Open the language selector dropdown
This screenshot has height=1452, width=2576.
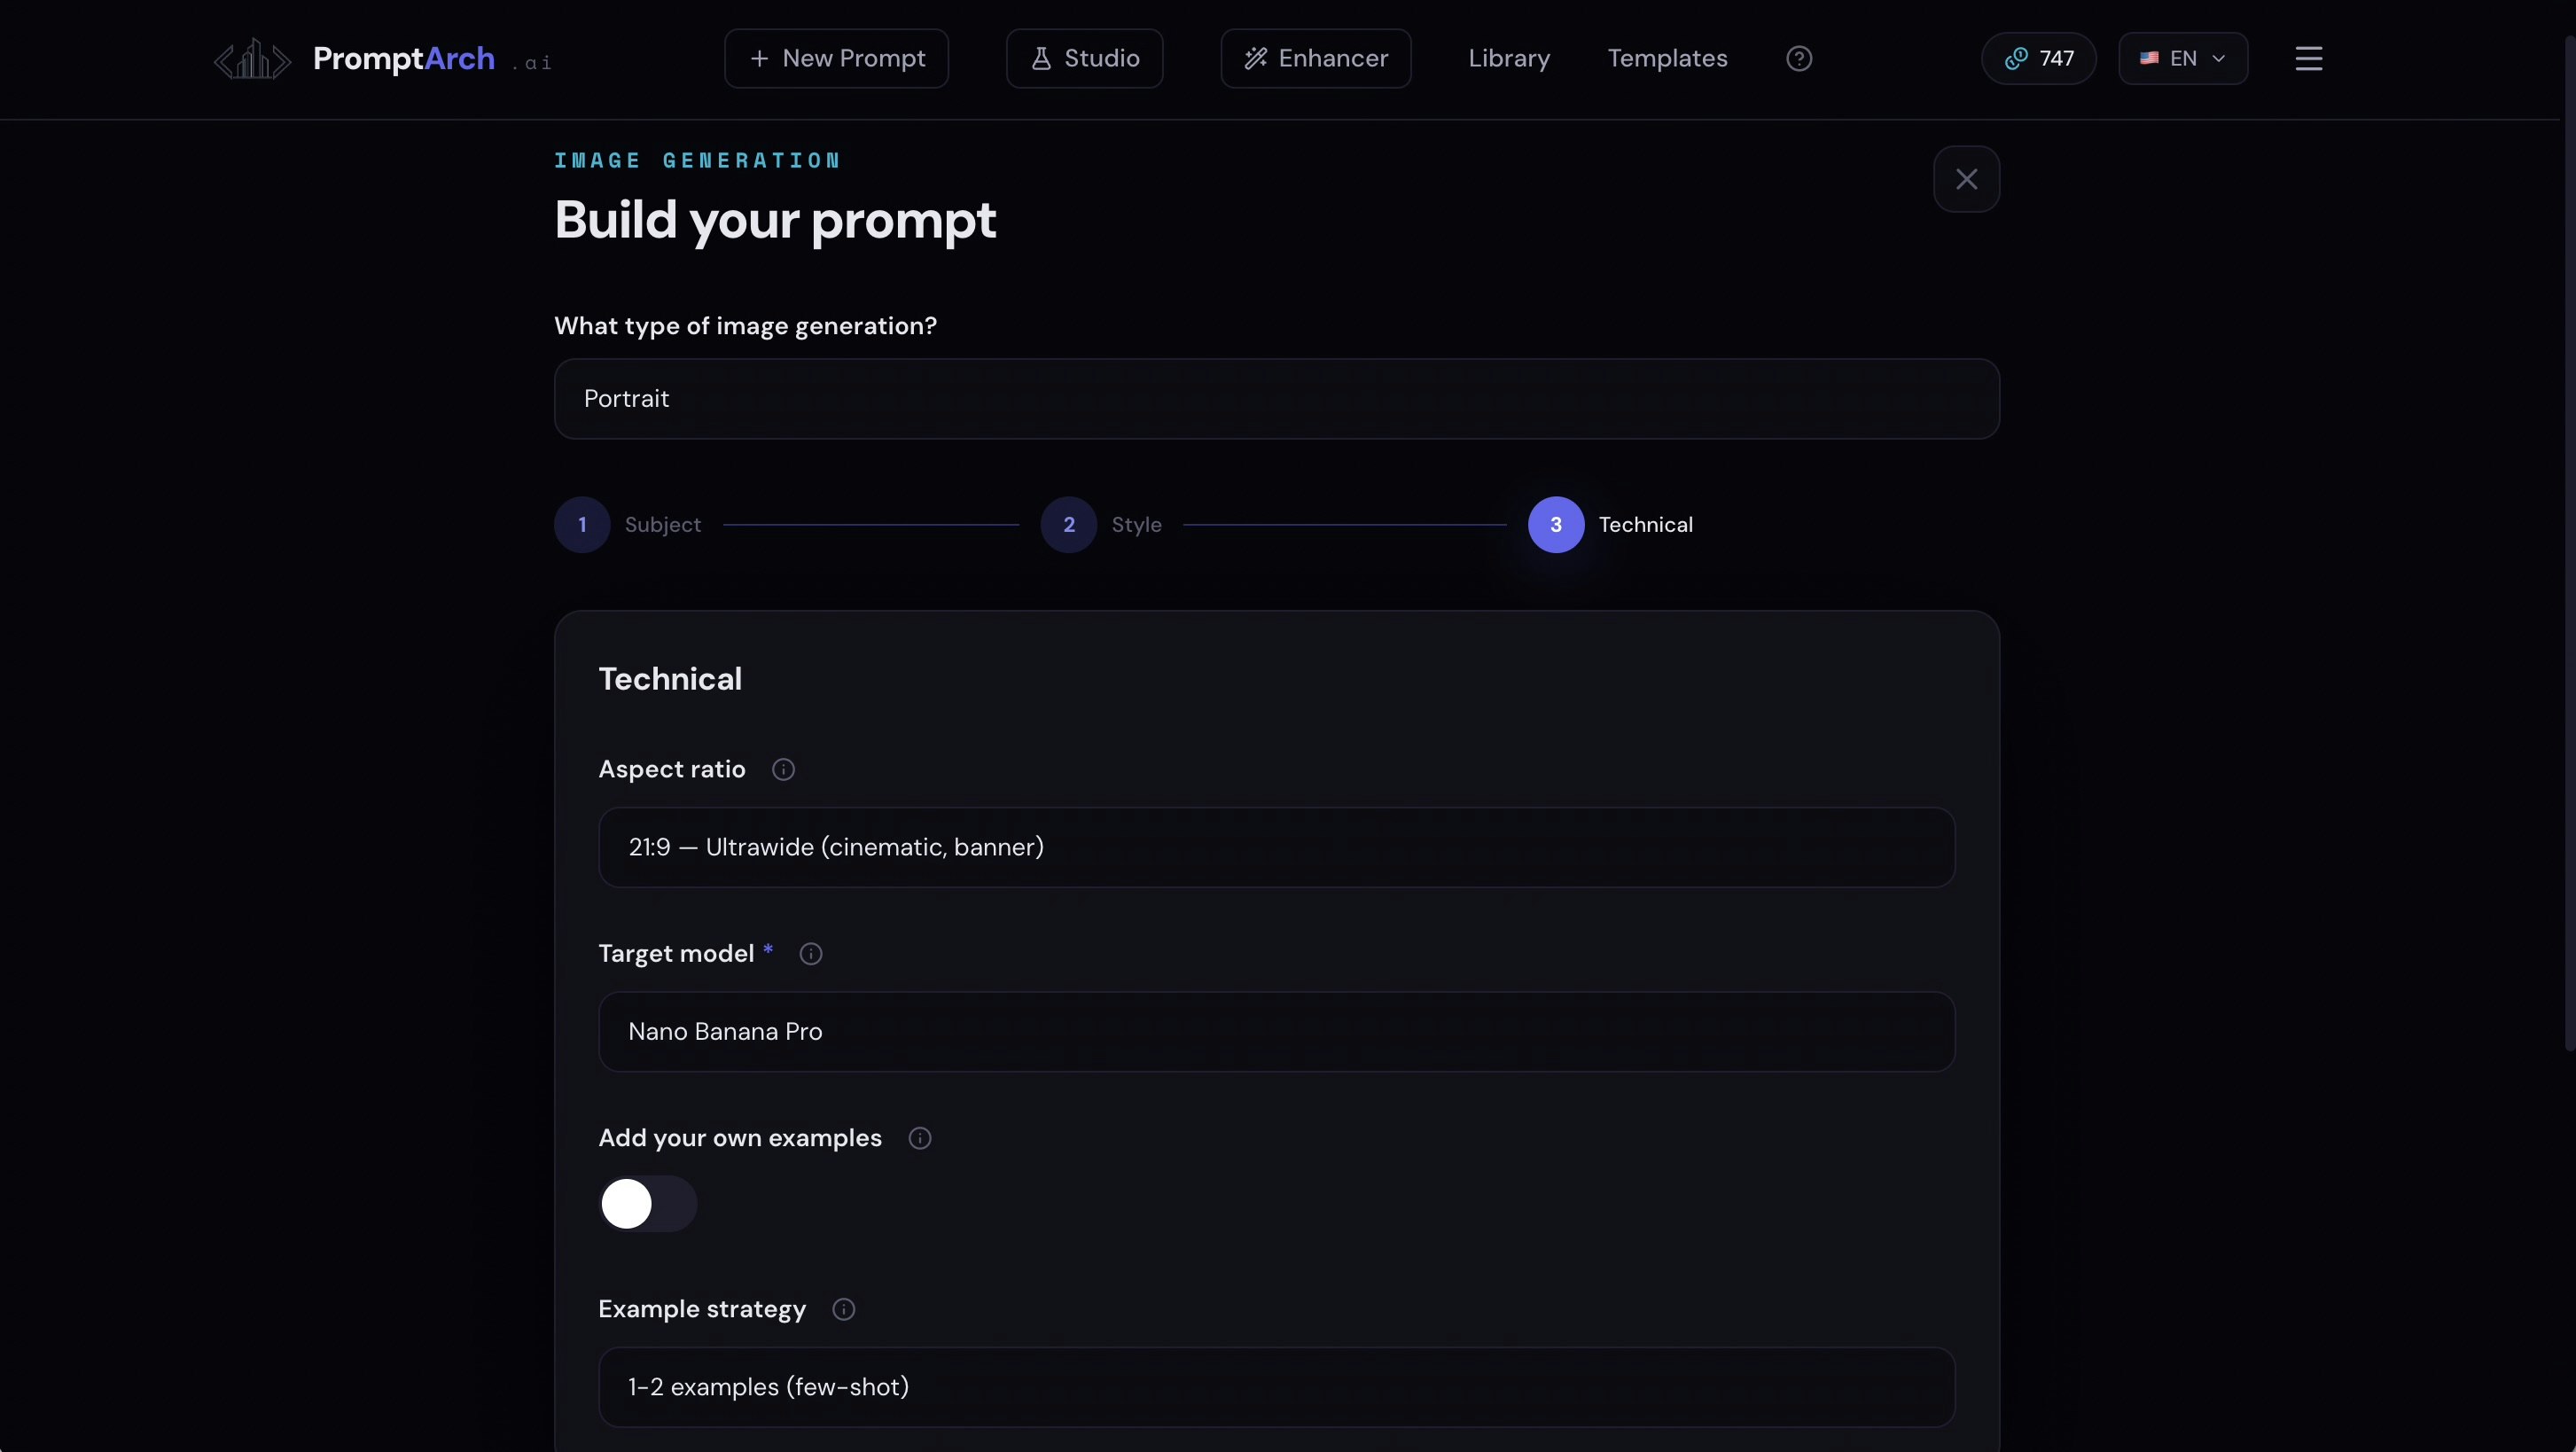2183,58
